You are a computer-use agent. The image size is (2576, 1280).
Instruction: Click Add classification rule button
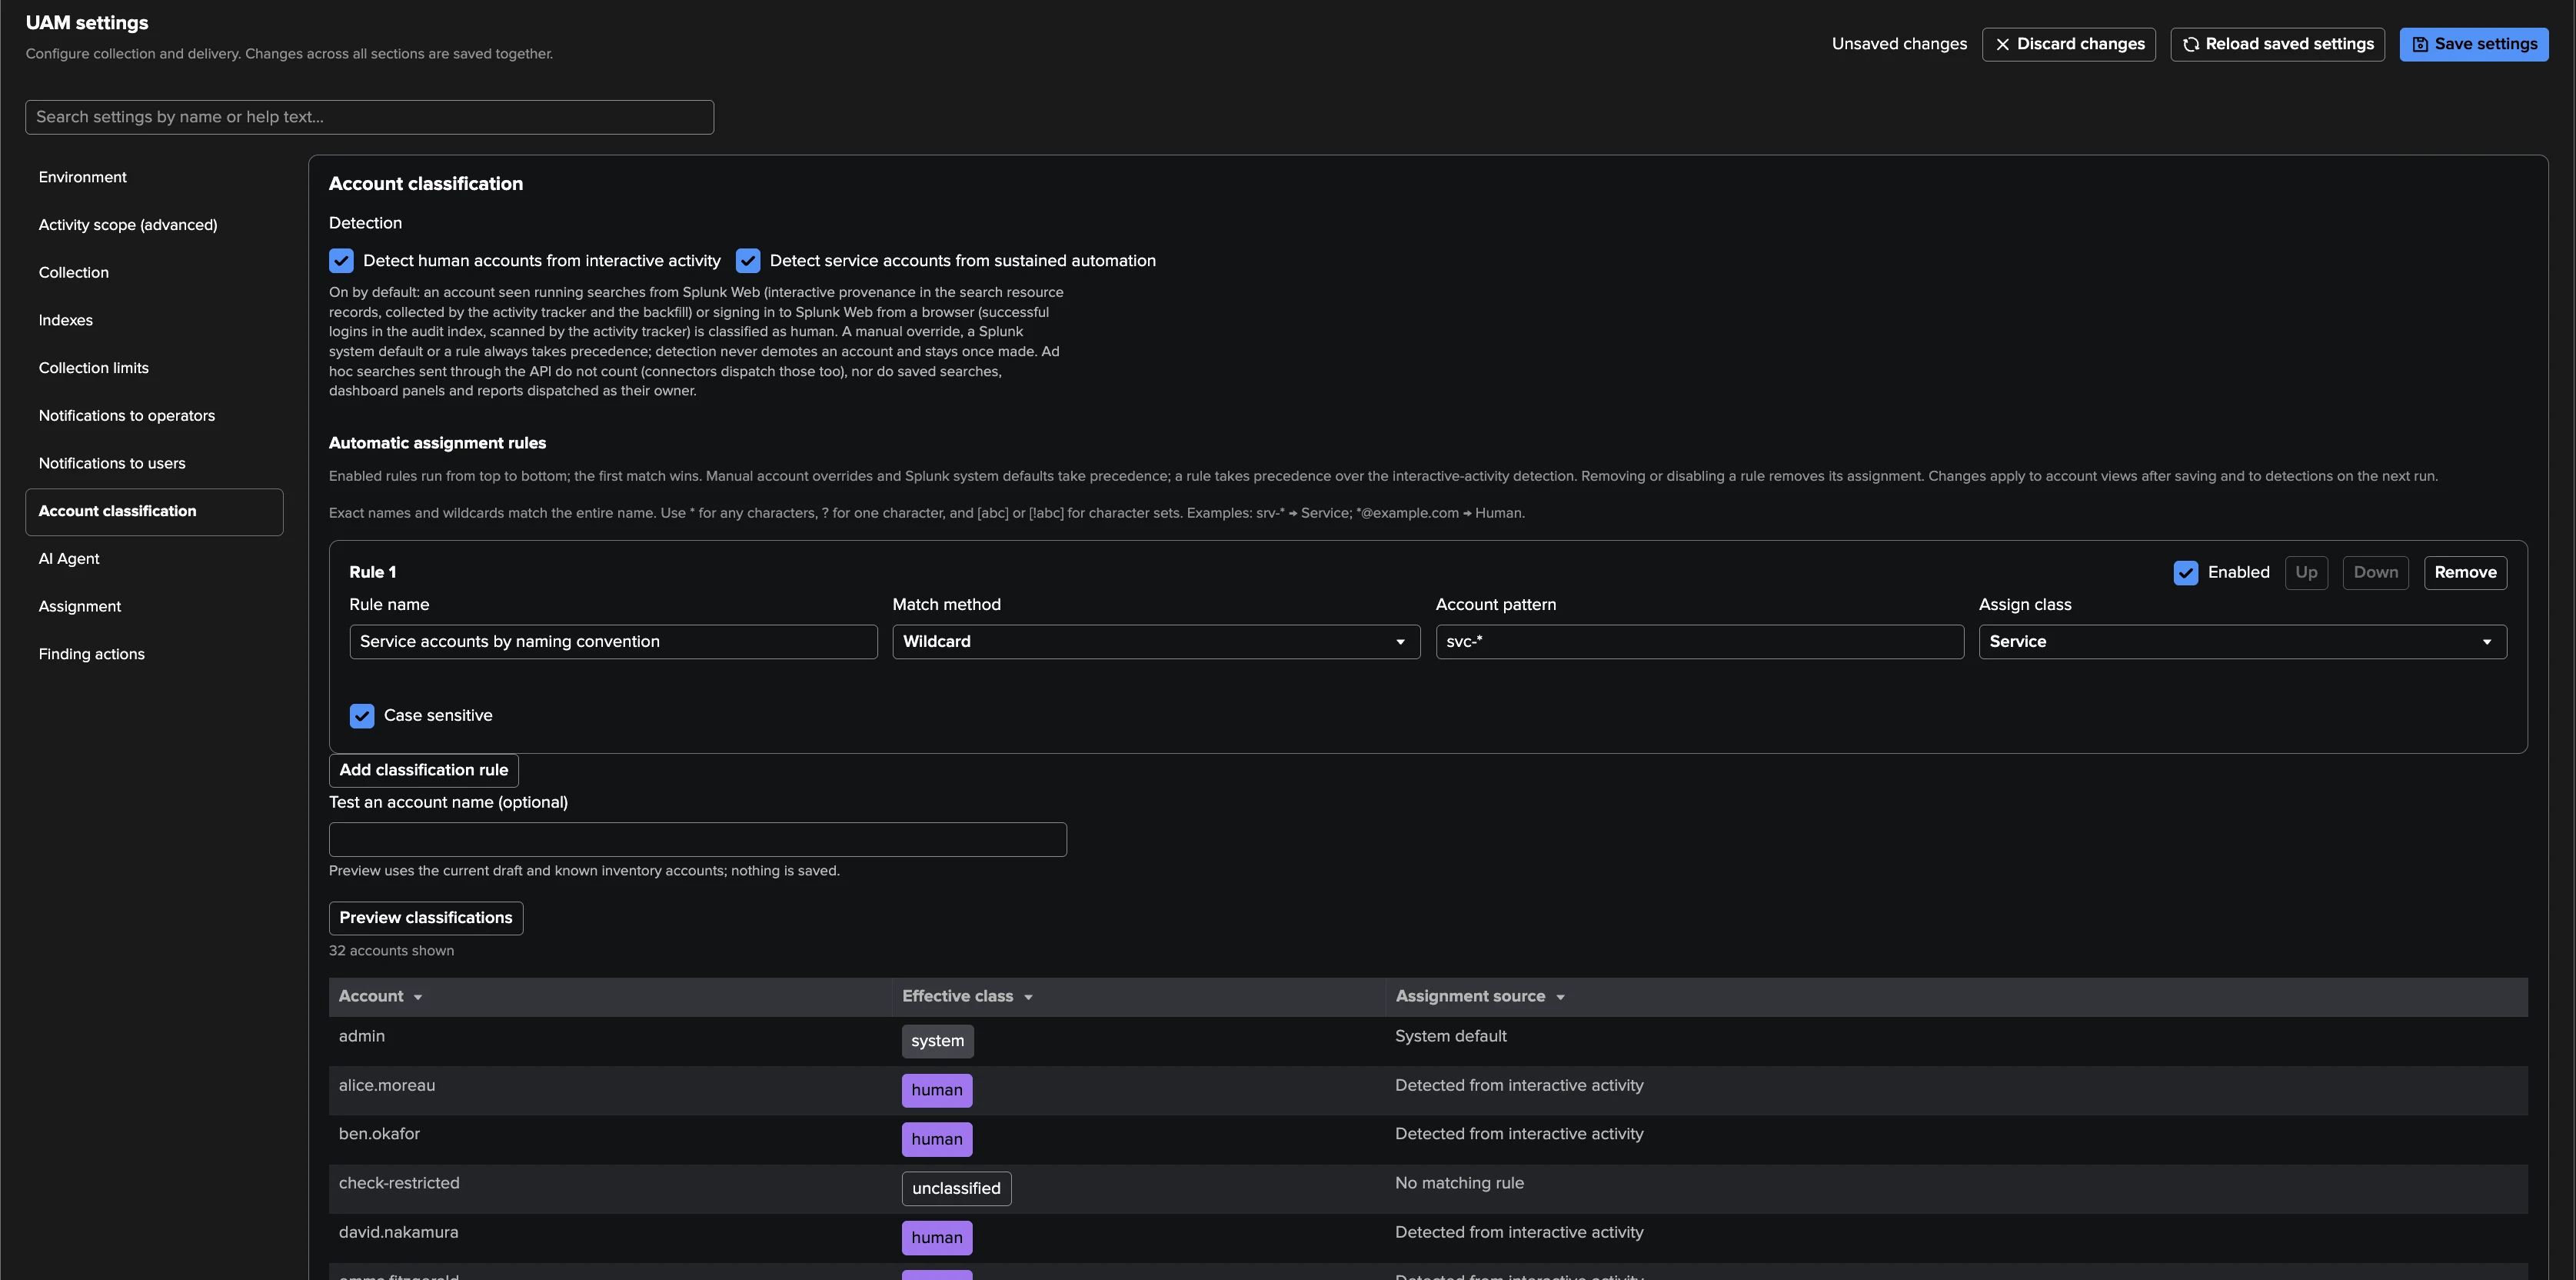coord(424,771)
